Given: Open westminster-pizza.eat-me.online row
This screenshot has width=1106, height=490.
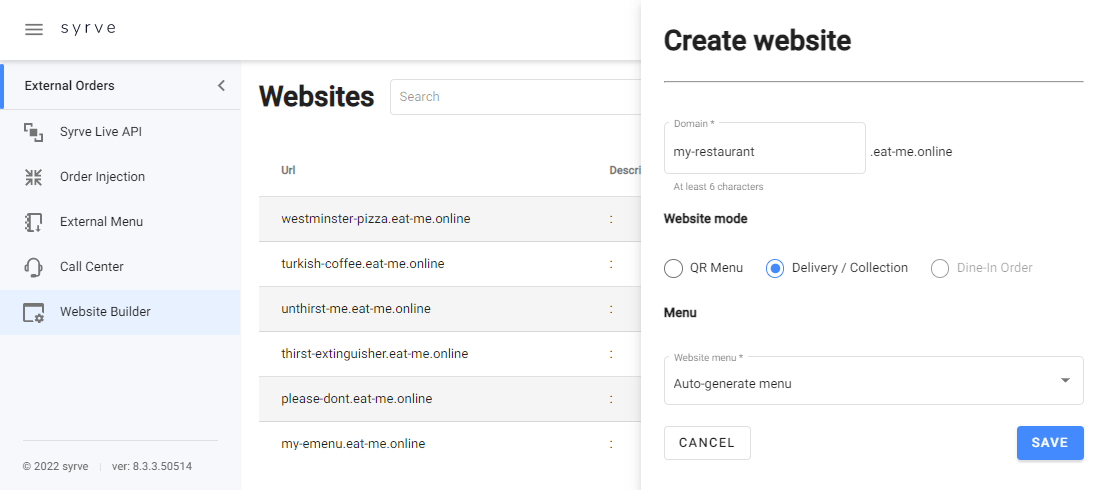Looking at the screenshot, I should click(376, 219).
